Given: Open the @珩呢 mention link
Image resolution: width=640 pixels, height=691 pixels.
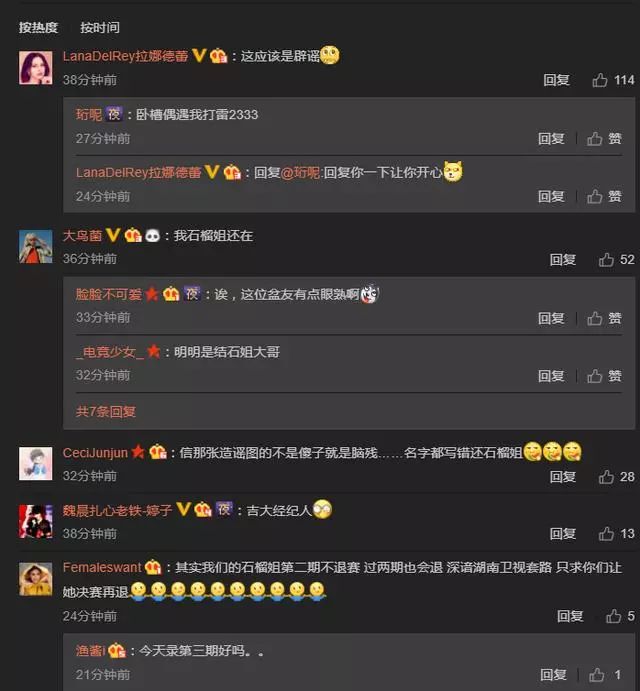Looking at the screenshot, I should [300, 172].
